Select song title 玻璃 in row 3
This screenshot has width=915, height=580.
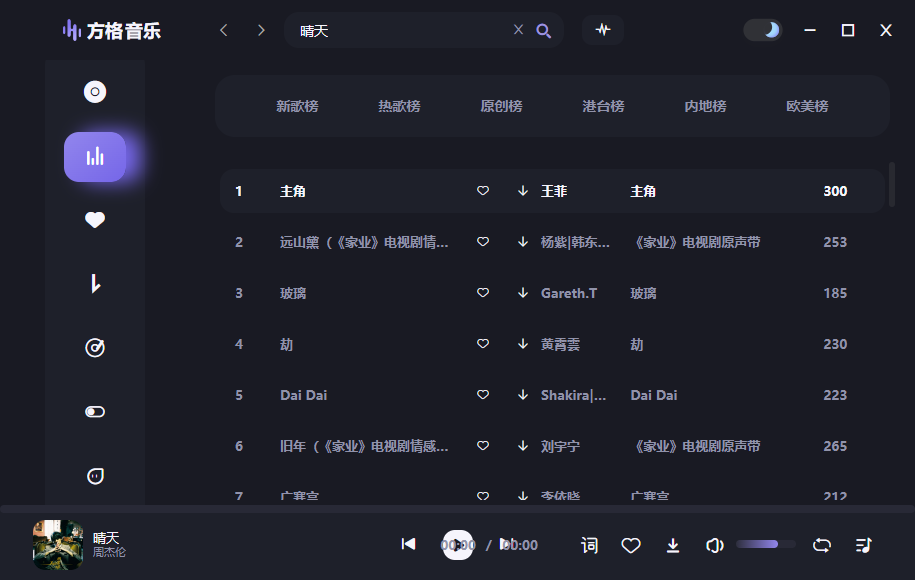point(293,293)
